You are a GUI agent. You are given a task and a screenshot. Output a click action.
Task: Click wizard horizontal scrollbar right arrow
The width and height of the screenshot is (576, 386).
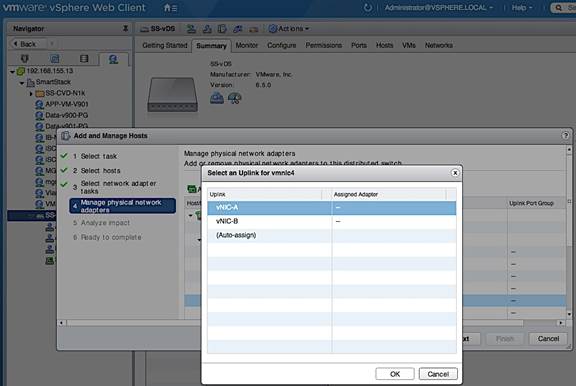[561, 323]
